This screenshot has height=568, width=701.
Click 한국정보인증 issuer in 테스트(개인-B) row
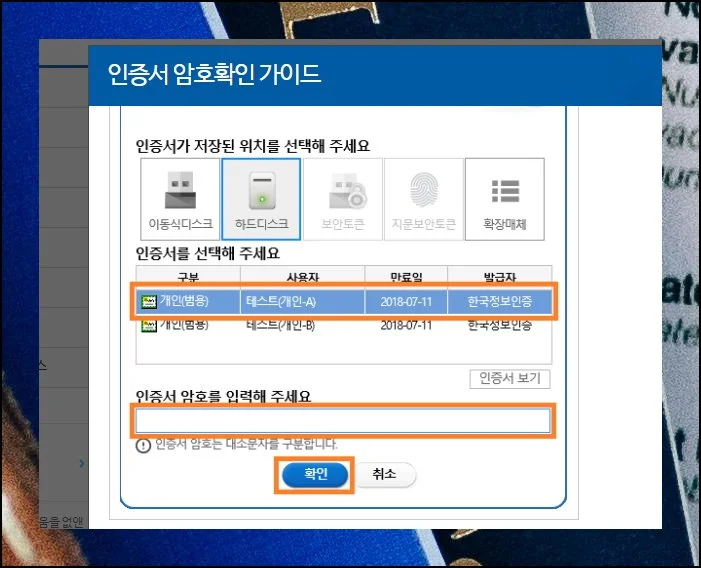(500, 325)
